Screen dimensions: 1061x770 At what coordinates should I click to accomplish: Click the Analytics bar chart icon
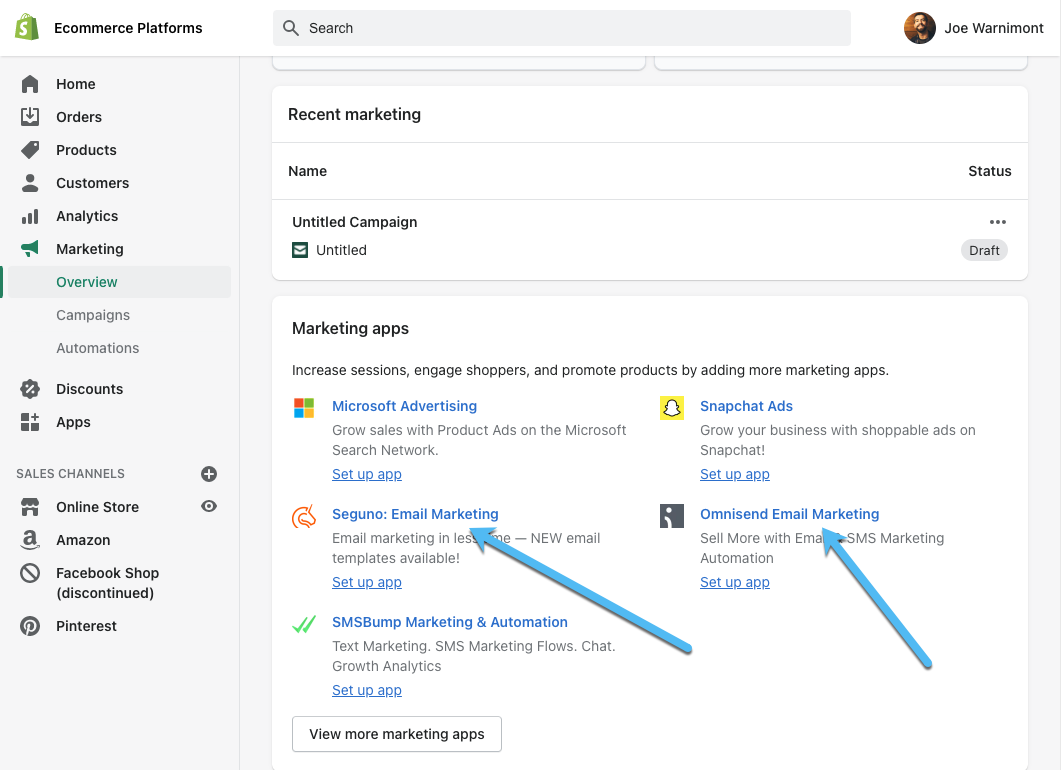click(30, 216)
